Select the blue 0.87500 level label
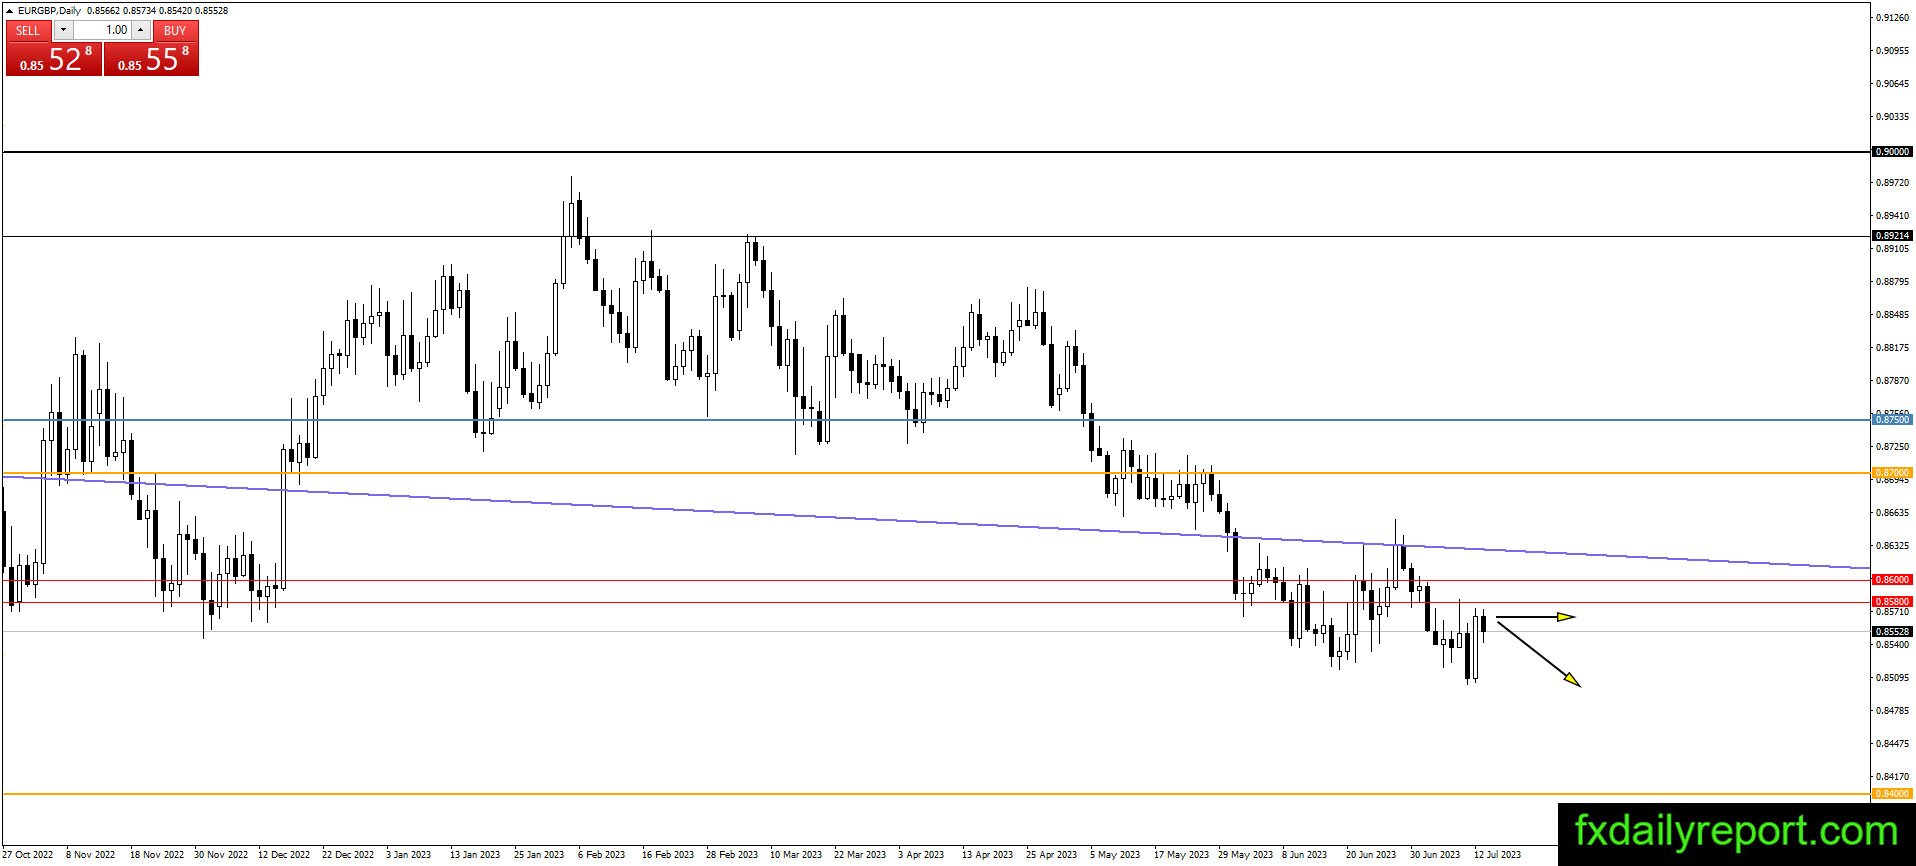1916x866 pixels. 1892,420
